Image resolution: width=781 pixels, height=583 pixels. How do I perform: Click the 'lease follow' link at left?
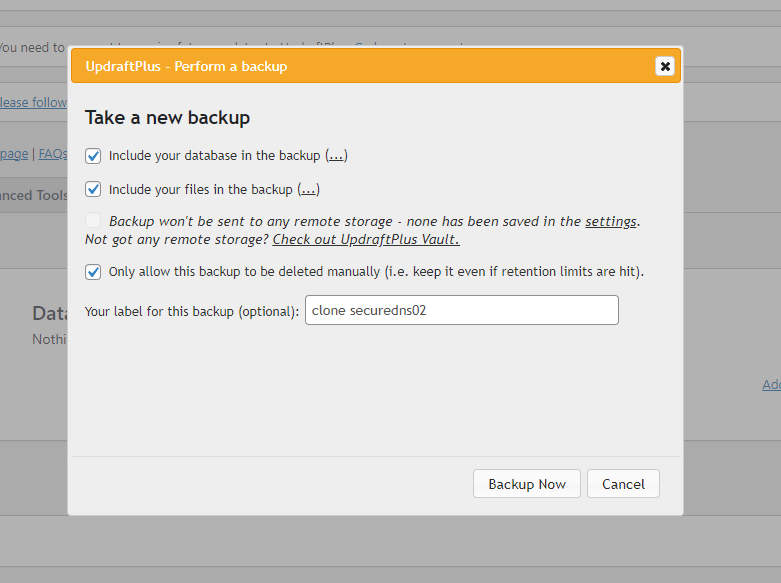(33, 102)
